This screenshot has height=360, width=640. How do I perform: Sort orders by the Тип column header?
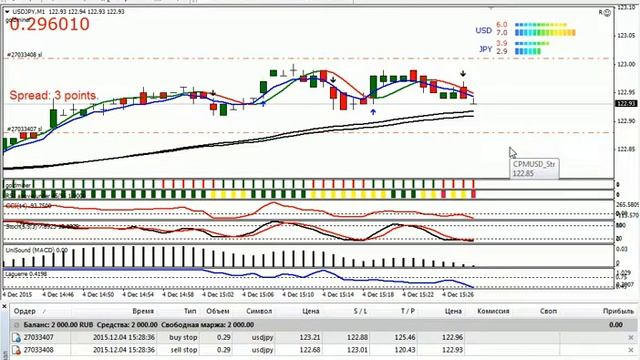click(190, 311)
